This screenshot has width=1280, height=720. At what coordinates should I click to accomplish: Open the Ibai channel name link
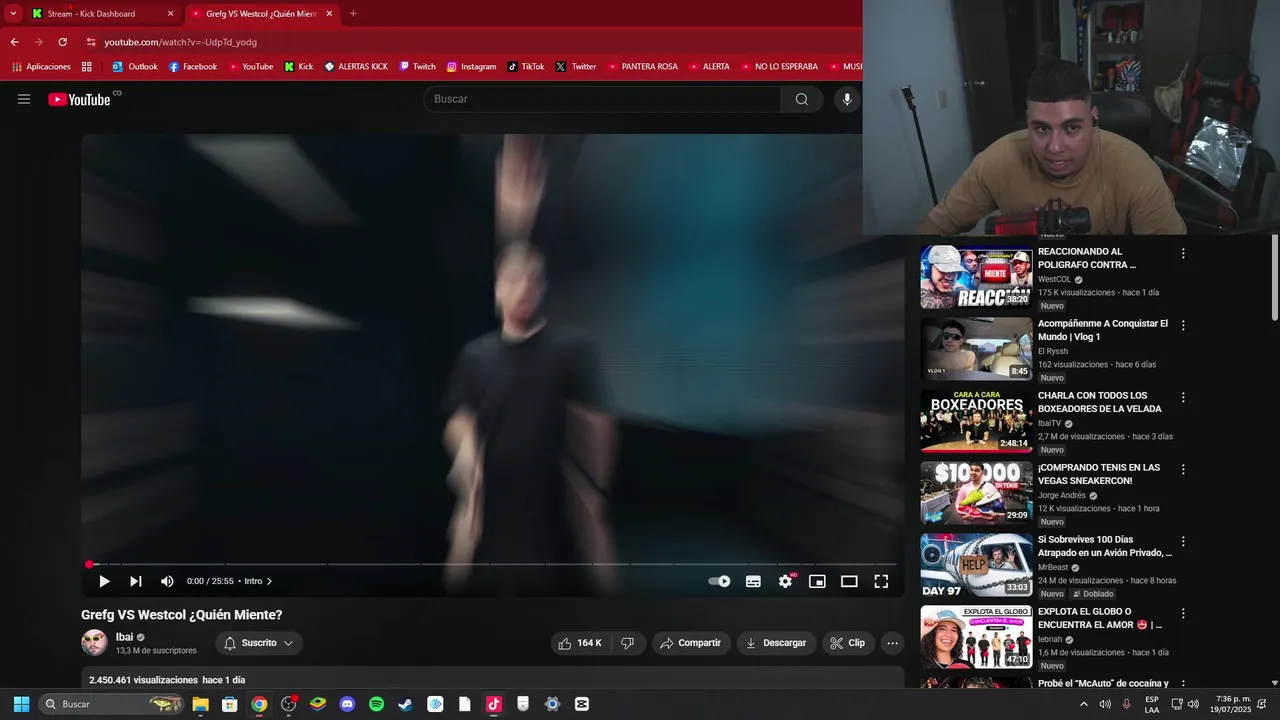124,637
